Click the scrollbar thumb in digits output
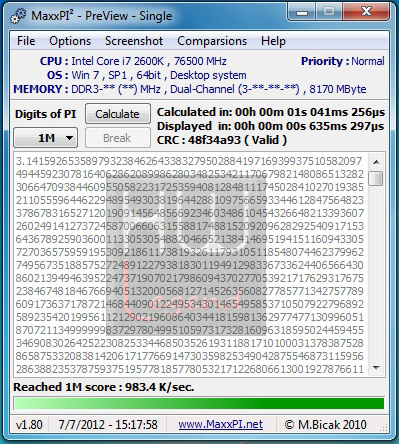The image size is (399, 444). (x=376, y=178)
